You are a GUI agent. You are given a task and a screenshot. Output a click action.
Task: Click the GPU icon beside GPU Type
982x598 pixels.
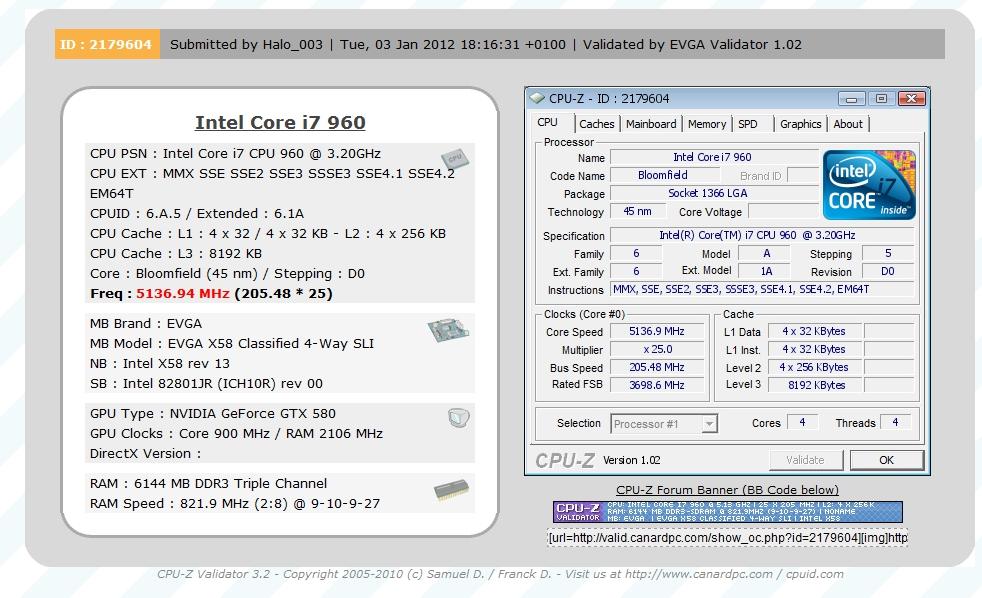coord(459,418)
